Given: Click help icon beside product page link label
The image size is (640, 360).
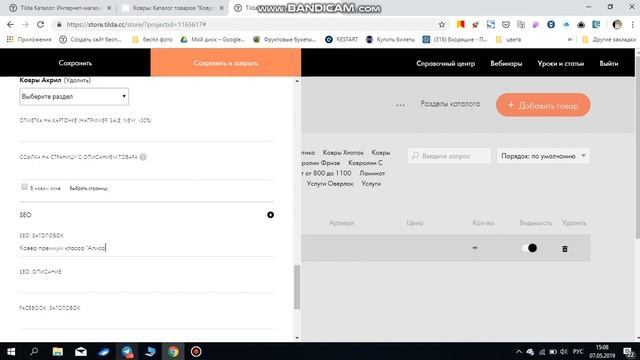Looking at the screenshot, I should point(143,157).
